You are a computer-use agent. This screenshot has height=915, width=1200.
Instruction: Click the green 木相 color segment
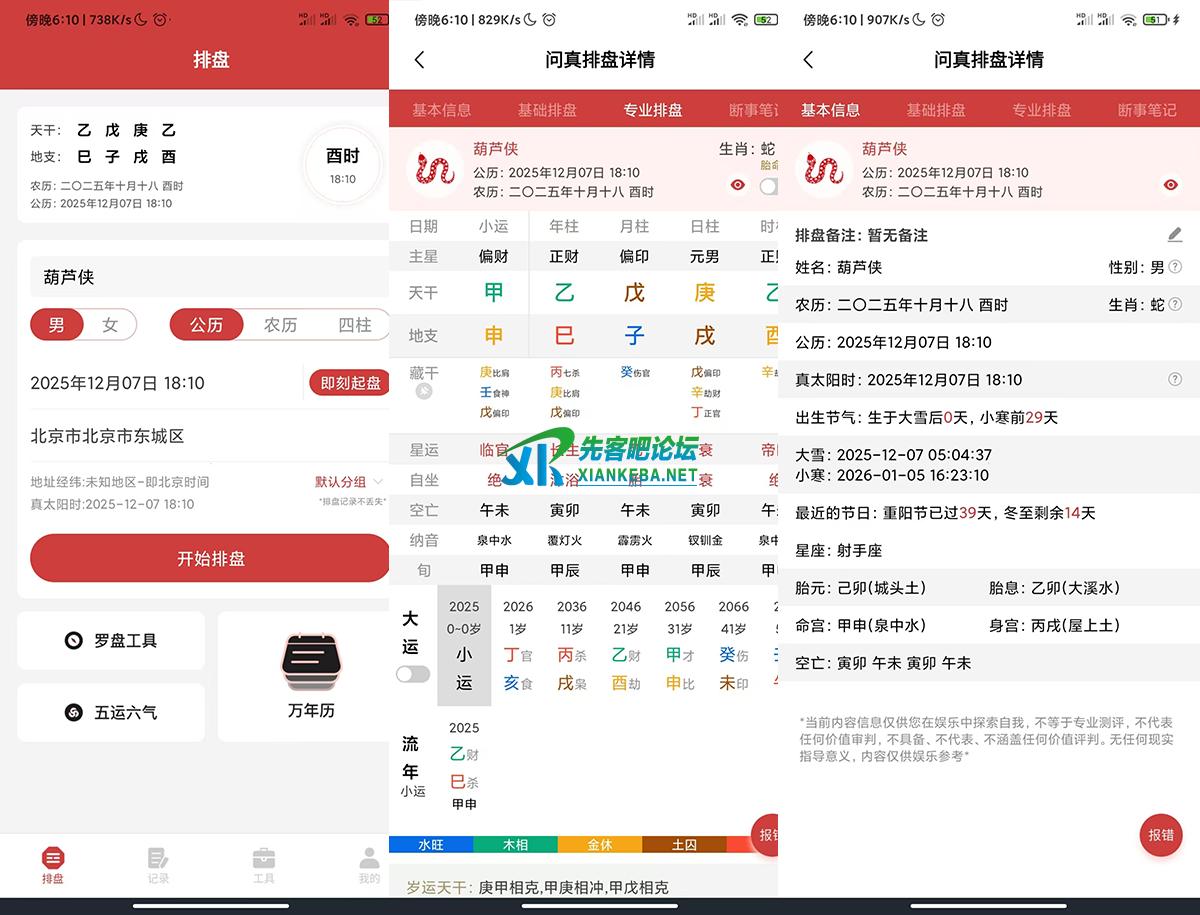515,845
